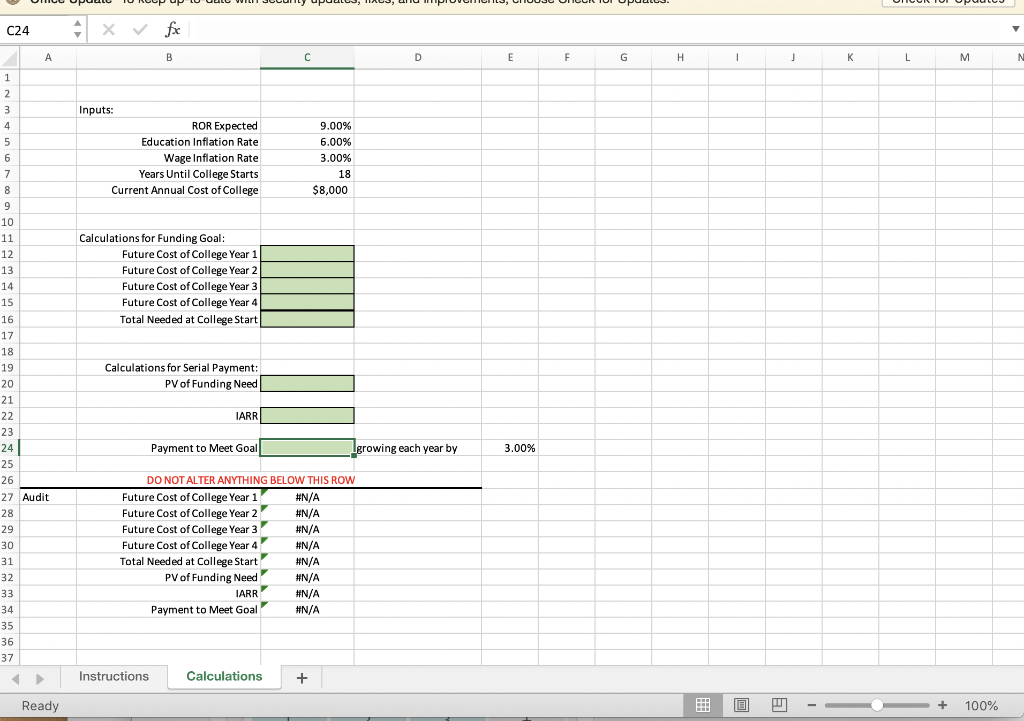Click previous sheet navigation arrow
Viewport: 1024px width, 721px height.
(x=16, y=679)
